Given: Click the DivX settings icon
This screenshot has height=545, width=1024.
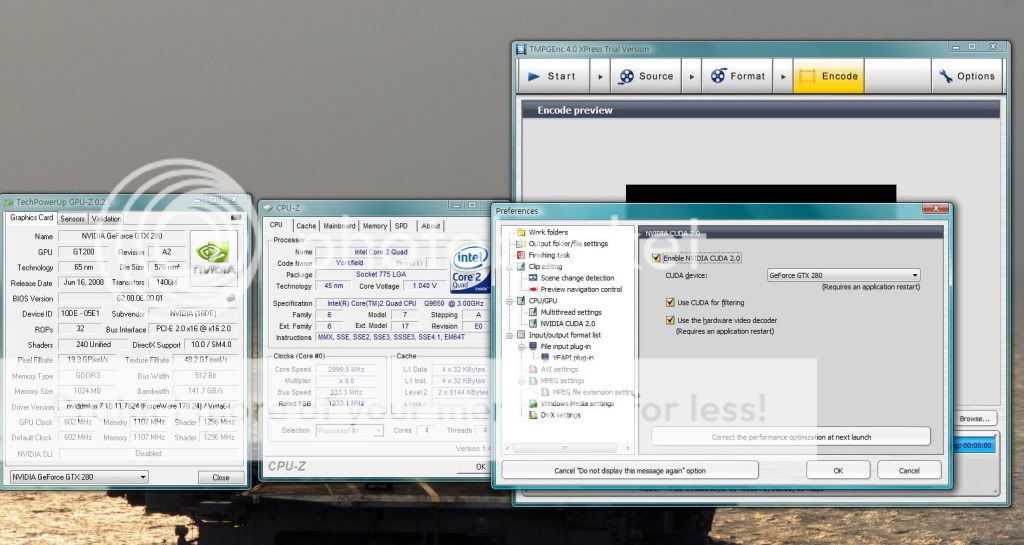Looking at the screenshot, I should click(532, 415).
